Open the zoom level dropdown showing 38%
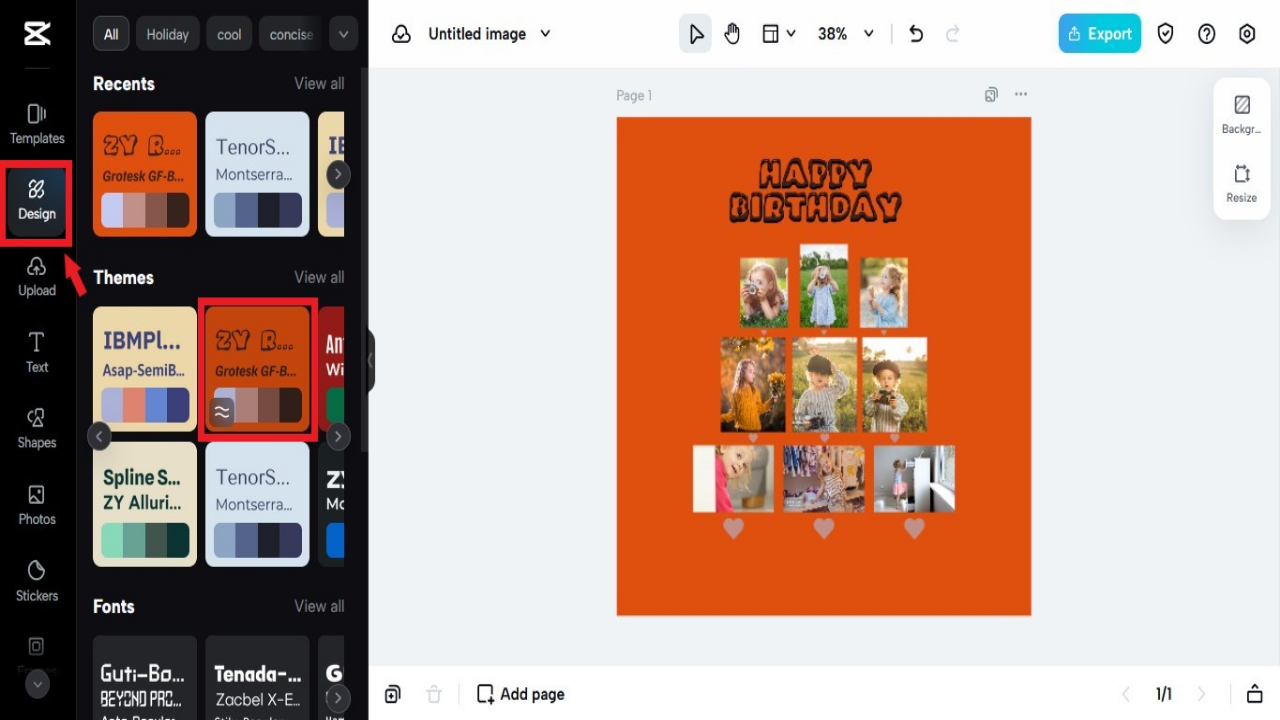This screenshot has height=720, width=1280. coord(843,33)
